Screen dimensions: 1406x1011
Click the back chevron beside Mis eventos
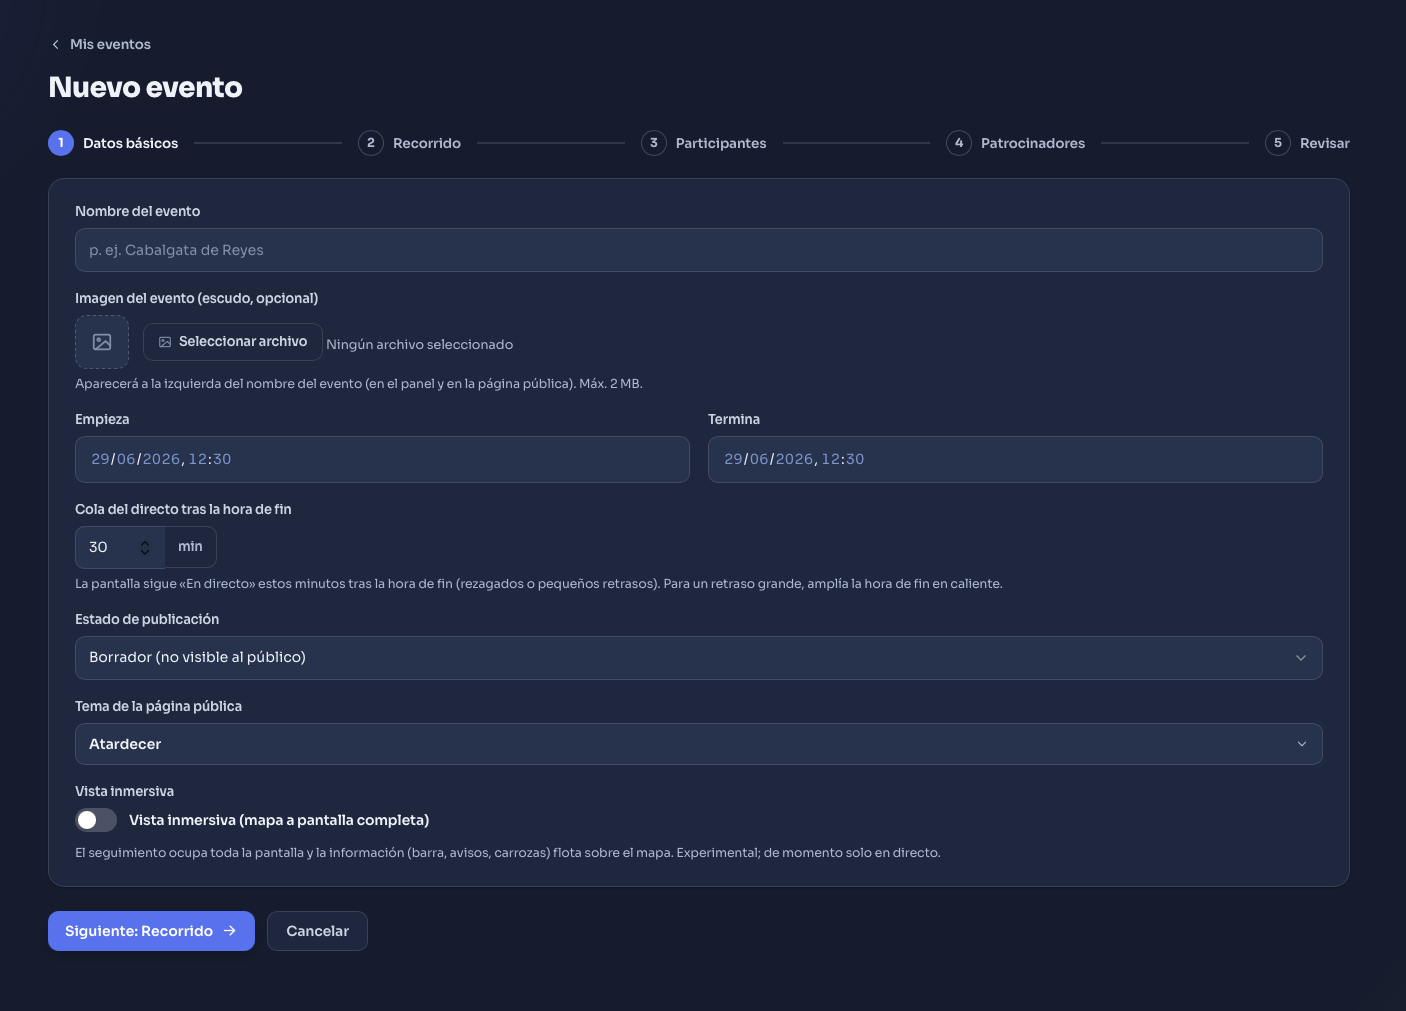pyautogui.click(x=55, y=45)
